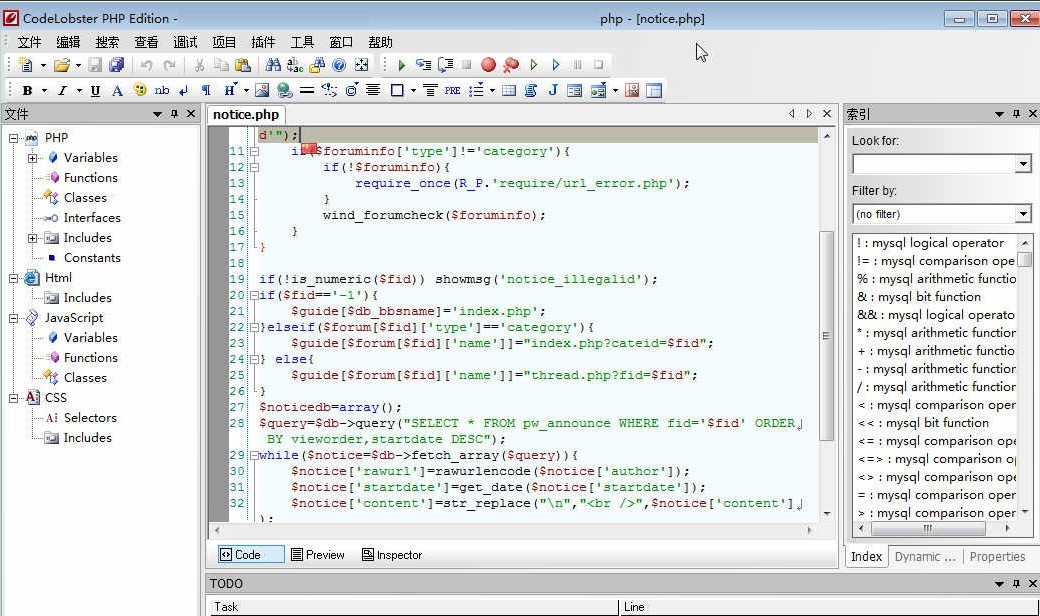Apply Bold with the B icon
1040x616 pixels.
[27, 90]
